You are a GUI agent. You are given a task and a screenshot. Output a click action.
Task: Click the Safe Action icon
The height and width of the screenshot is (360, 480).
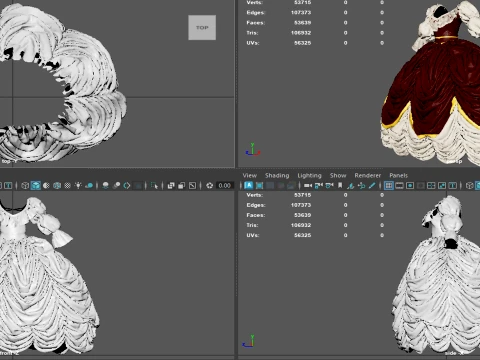pyautogui.click(x=442, y=185)
